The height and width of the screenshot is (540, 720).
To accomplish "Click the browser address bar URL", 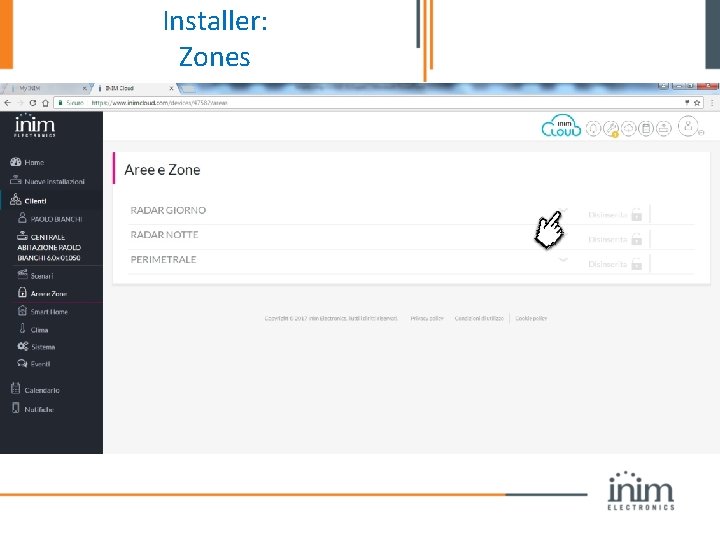I will [x=159, y=103].
